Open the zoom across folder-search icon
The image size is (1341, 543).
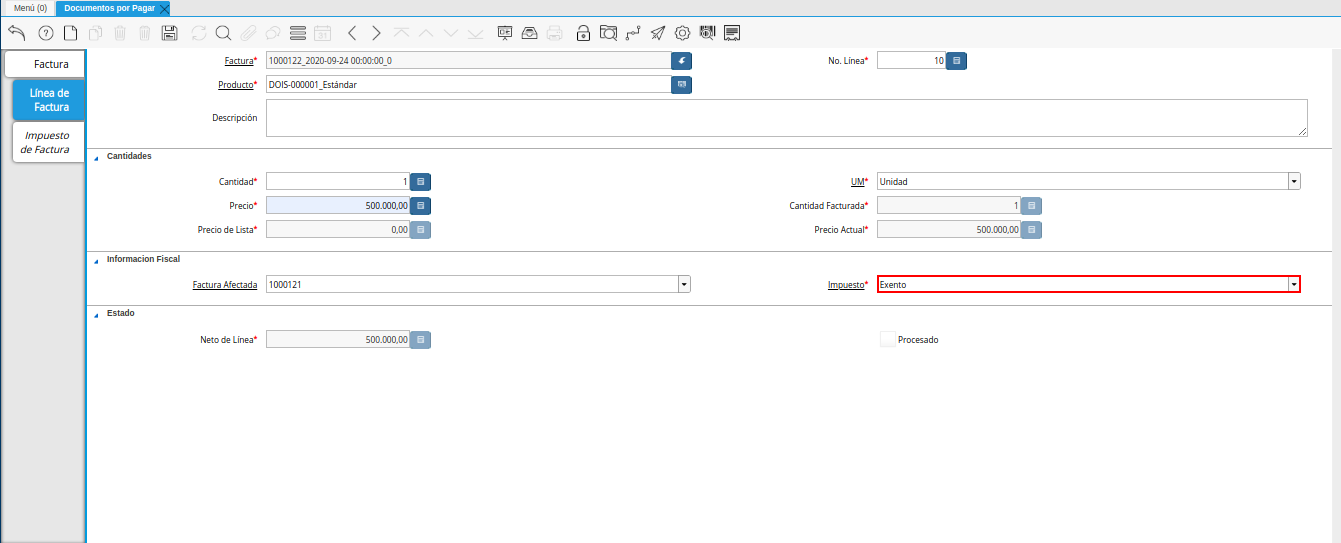608,33
